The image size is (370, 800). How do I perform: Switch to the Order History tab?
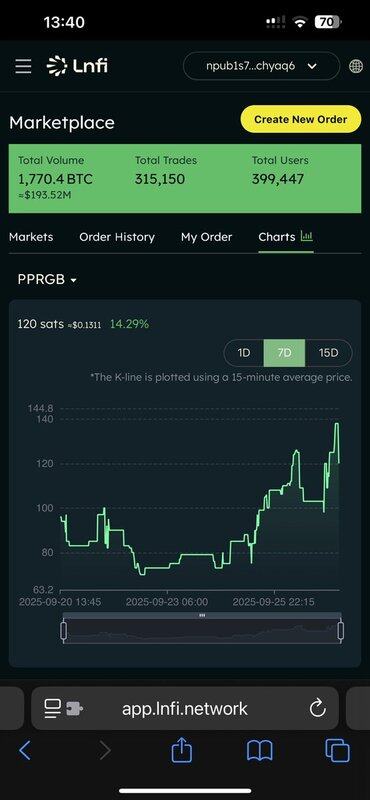coord(117,237)
